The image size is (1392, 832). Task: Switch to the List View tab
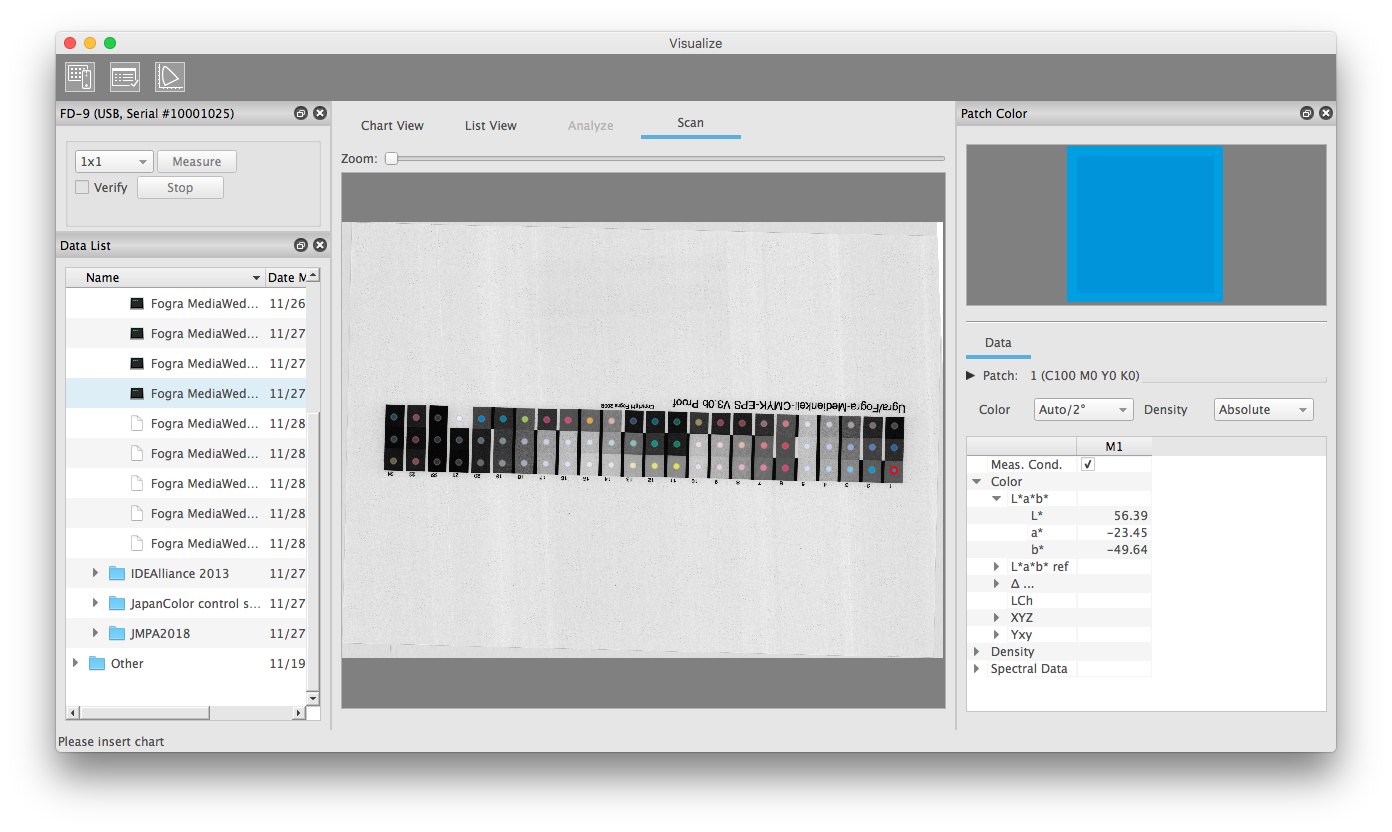(x=491, y=125)
